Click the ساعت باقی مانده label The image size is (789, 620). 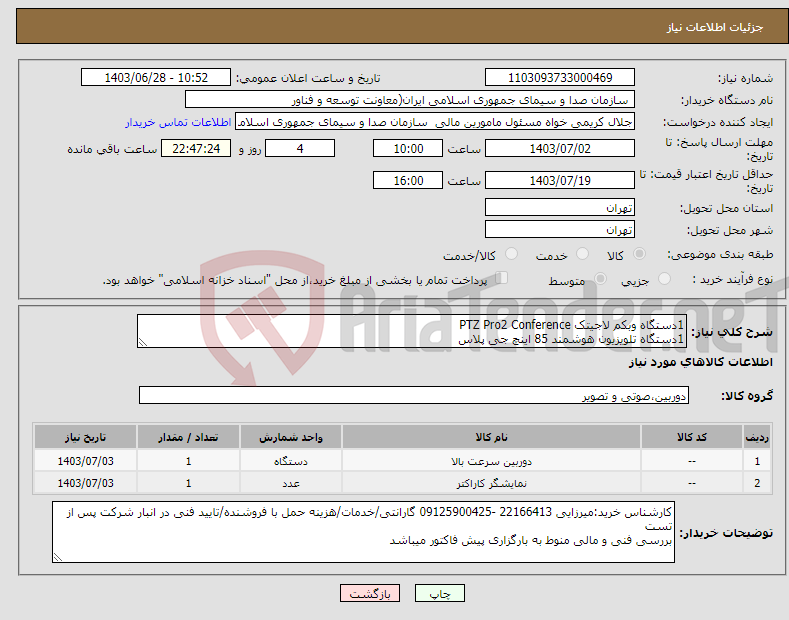click(x=112, y=149)
